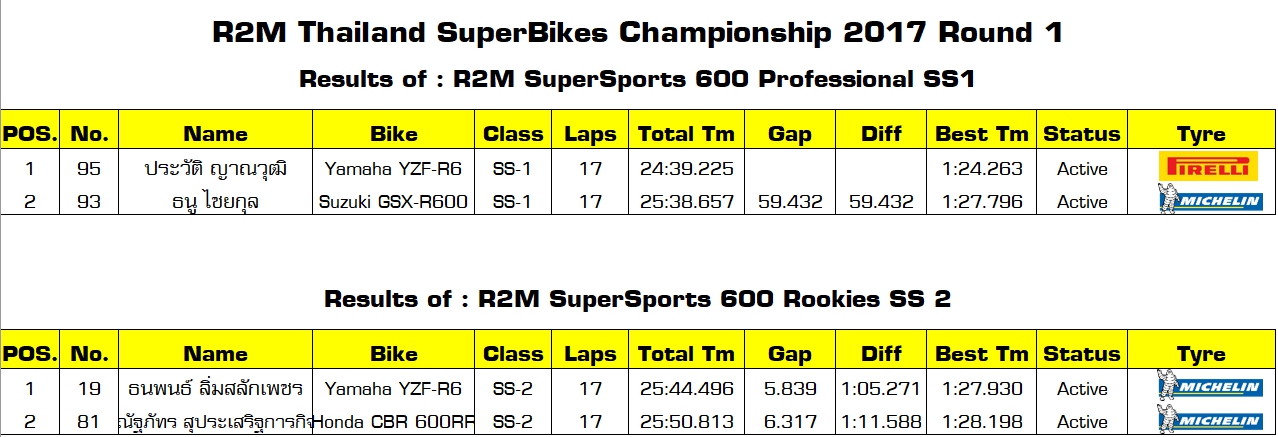The width and height of the screenshot is (1278, 437).
Task: Select the SS1 table Best Tm header
Action: coord(981,133)
